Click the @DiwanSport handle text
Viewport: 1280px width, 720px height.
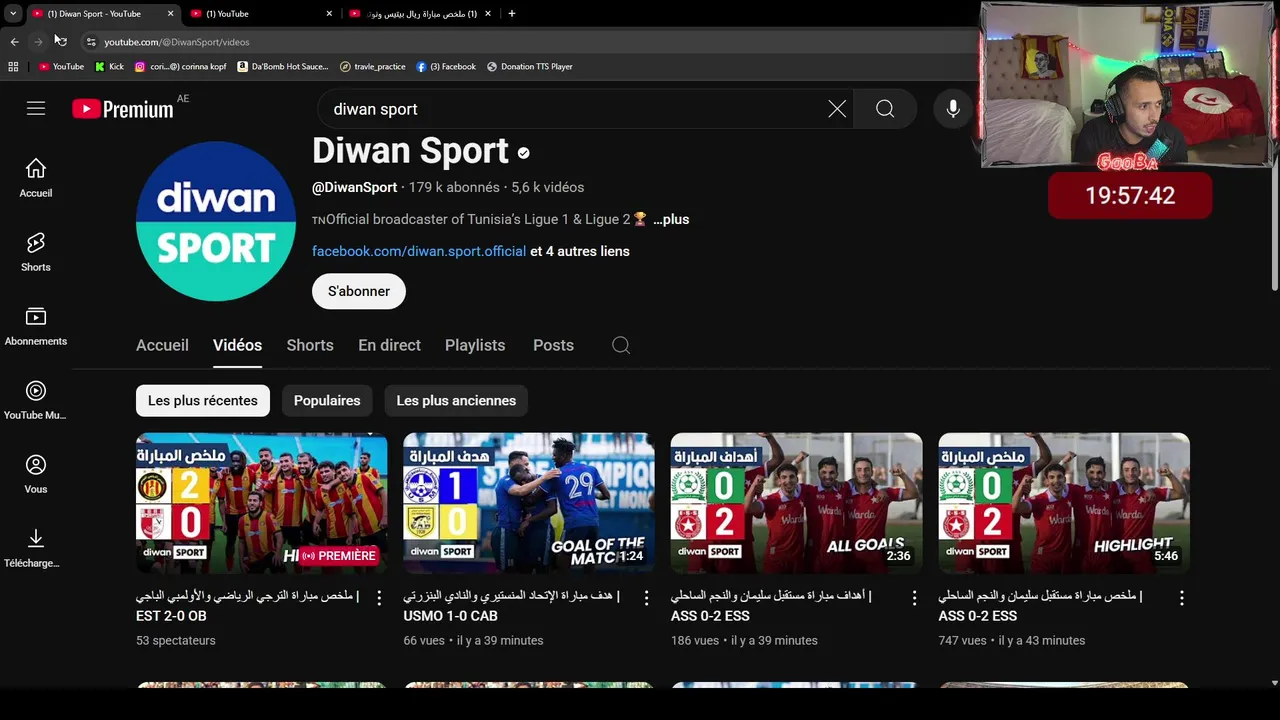[x=354, y=187]
